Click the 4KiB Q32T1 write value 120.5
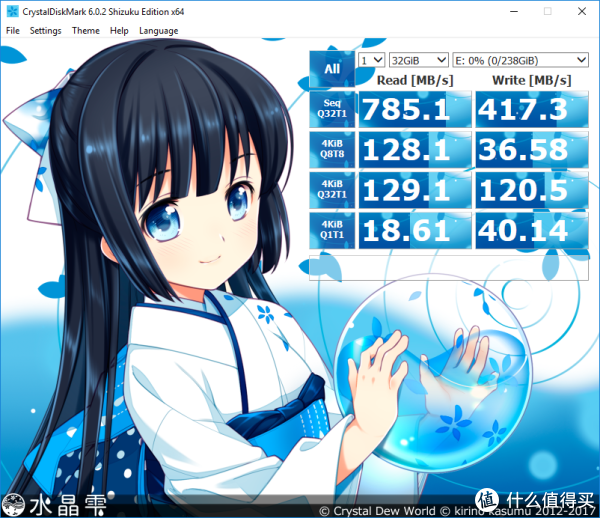The width and height of the screenshot is (600, 518). click(x=532, y=190)
